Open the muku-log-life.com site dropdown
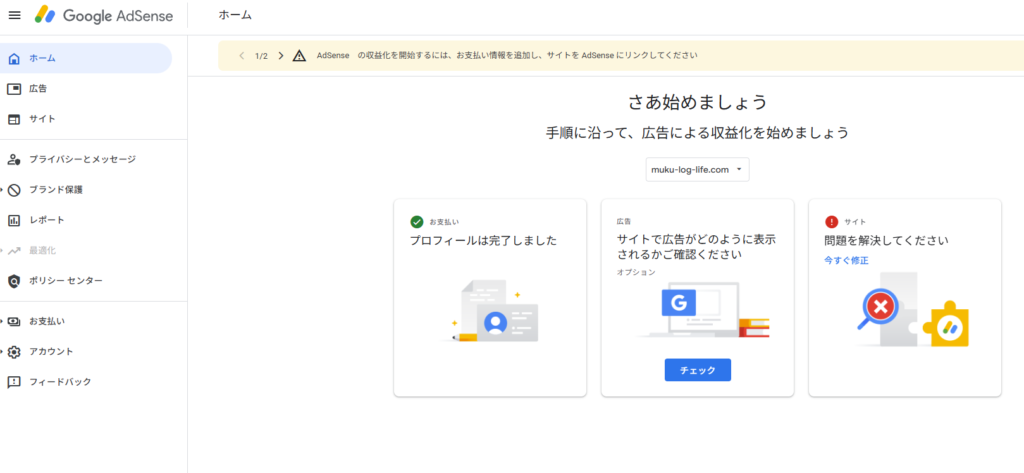Screen dimensions: 1024x473 698,170
